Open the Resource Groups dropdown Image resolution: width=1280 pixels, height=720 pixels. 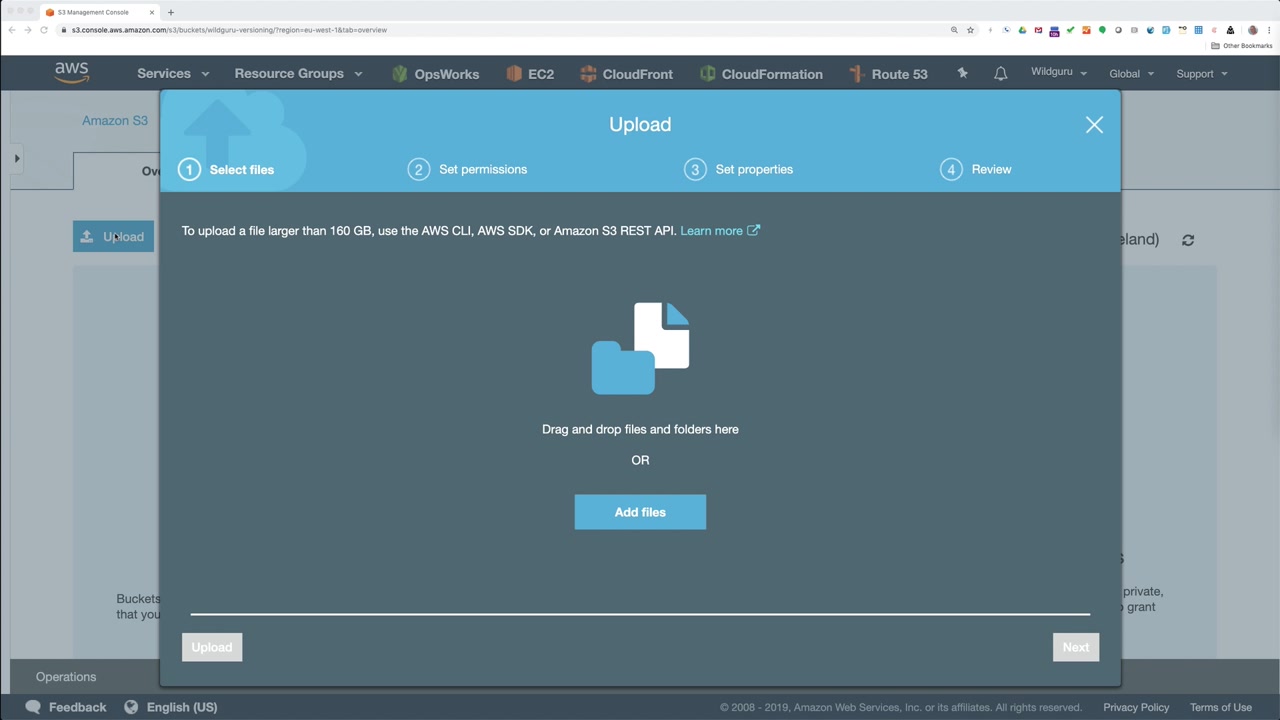point(298,74)
